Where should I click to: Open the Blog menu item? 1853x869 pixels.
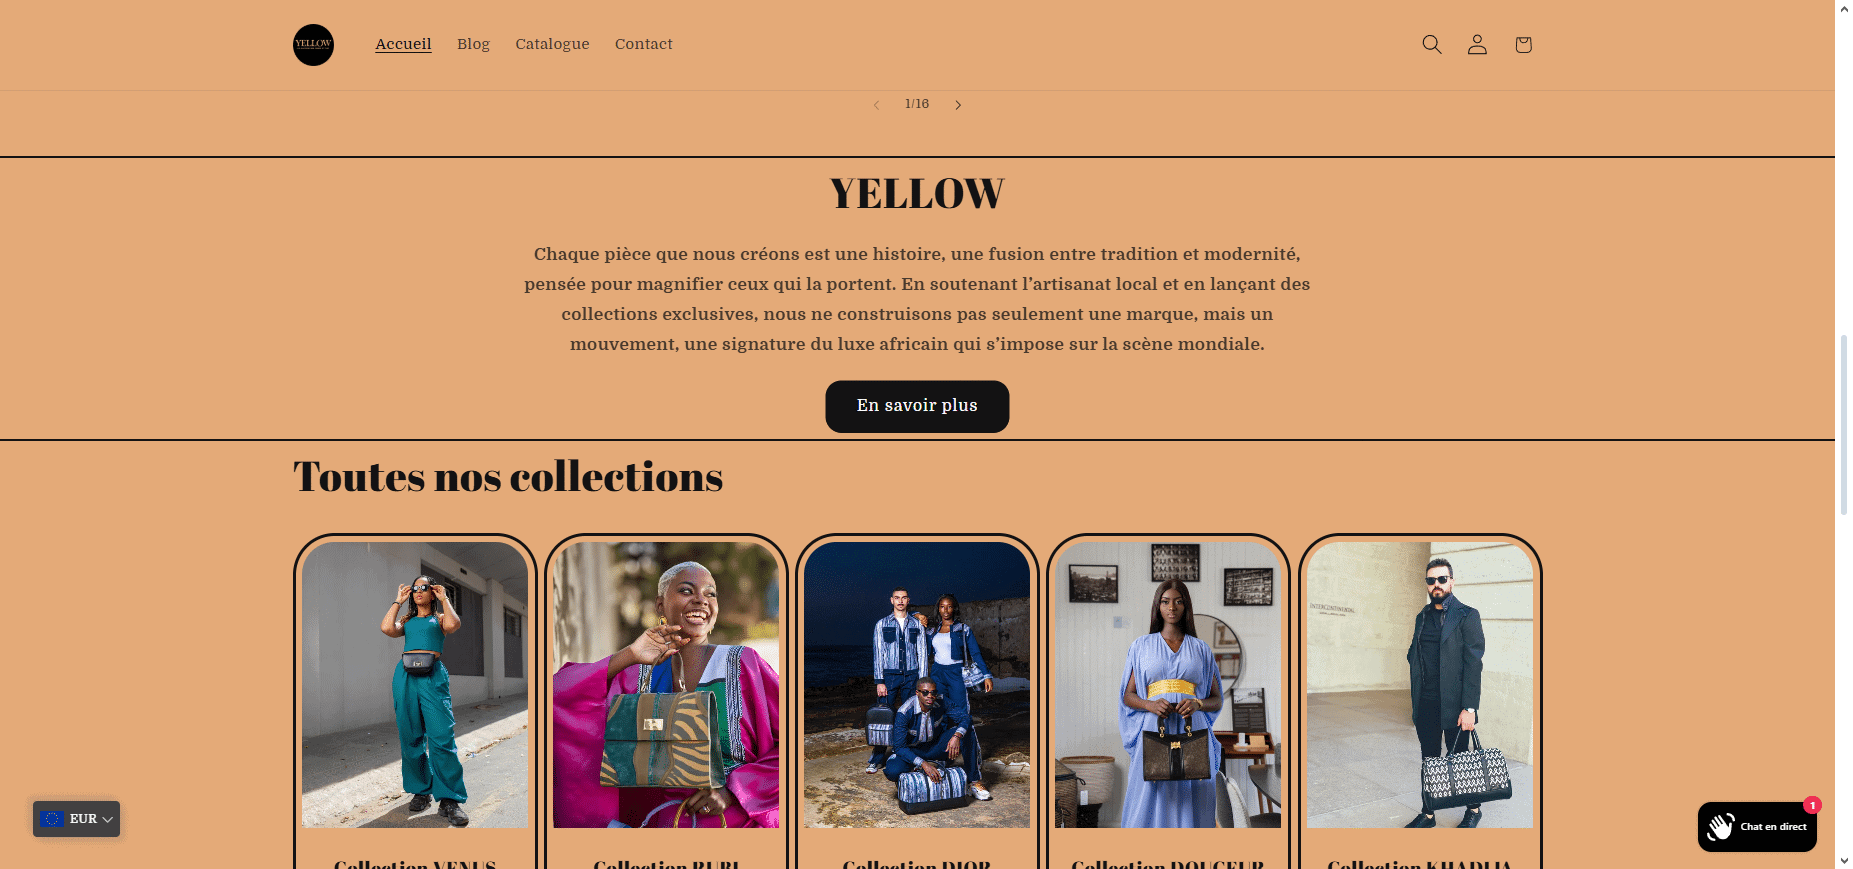[473, 44]
